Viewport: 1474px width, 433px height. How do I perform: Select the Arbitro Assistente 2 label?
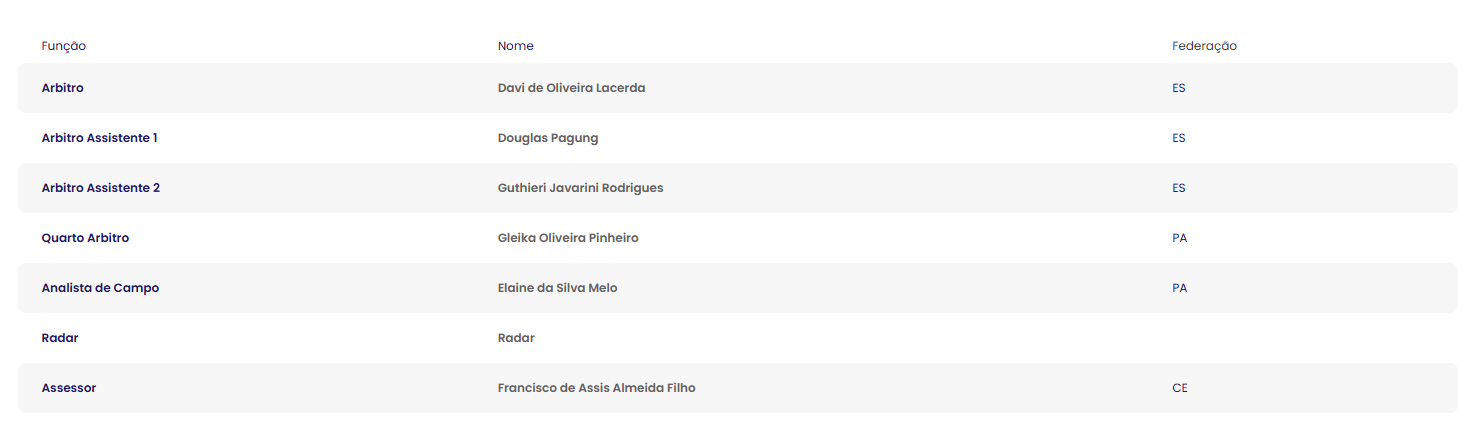coord(101,188)
